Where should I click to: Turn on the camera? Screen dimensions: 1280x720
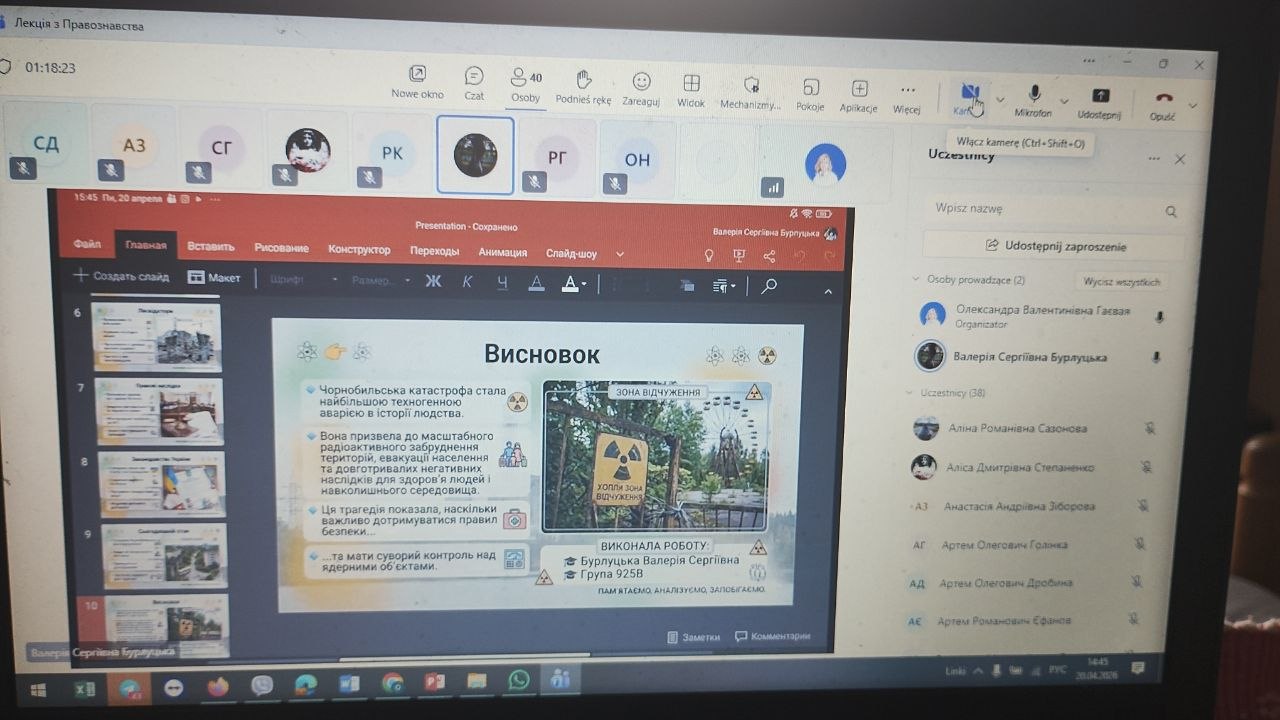click(969, 97)
